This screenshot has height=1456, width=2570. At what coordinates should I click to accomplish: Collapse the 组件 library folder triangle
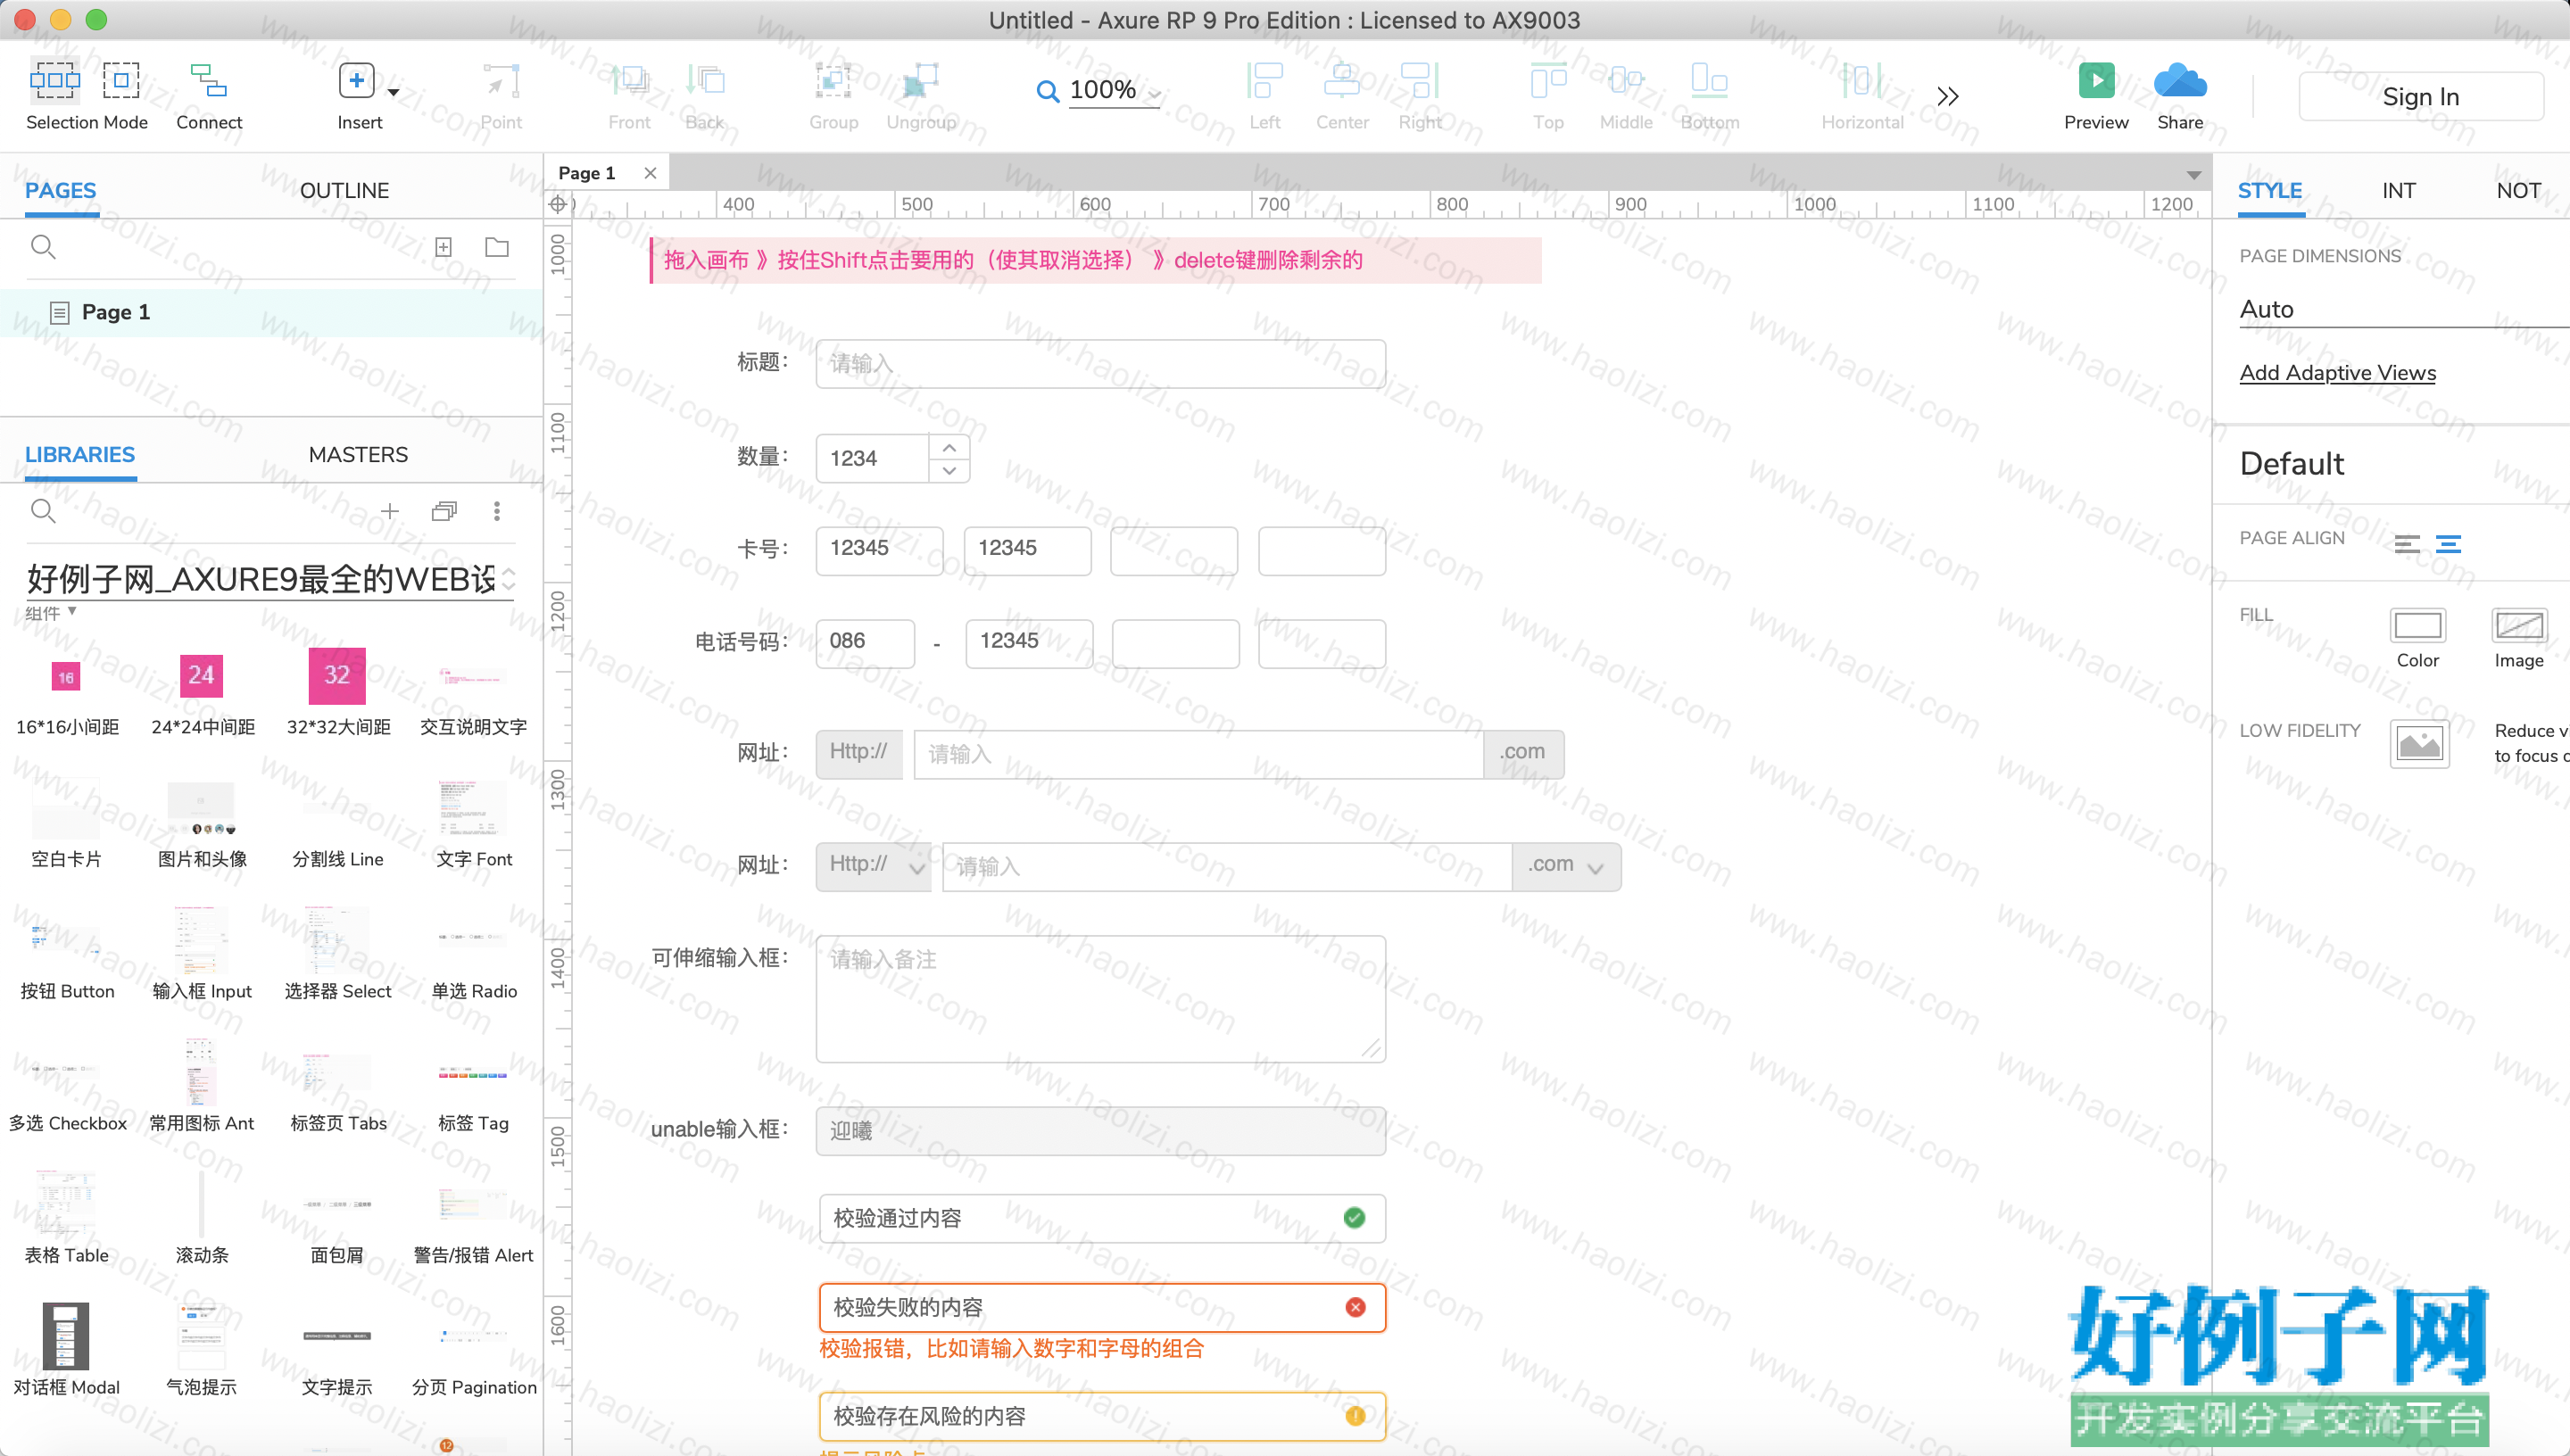tap(72, 611)
